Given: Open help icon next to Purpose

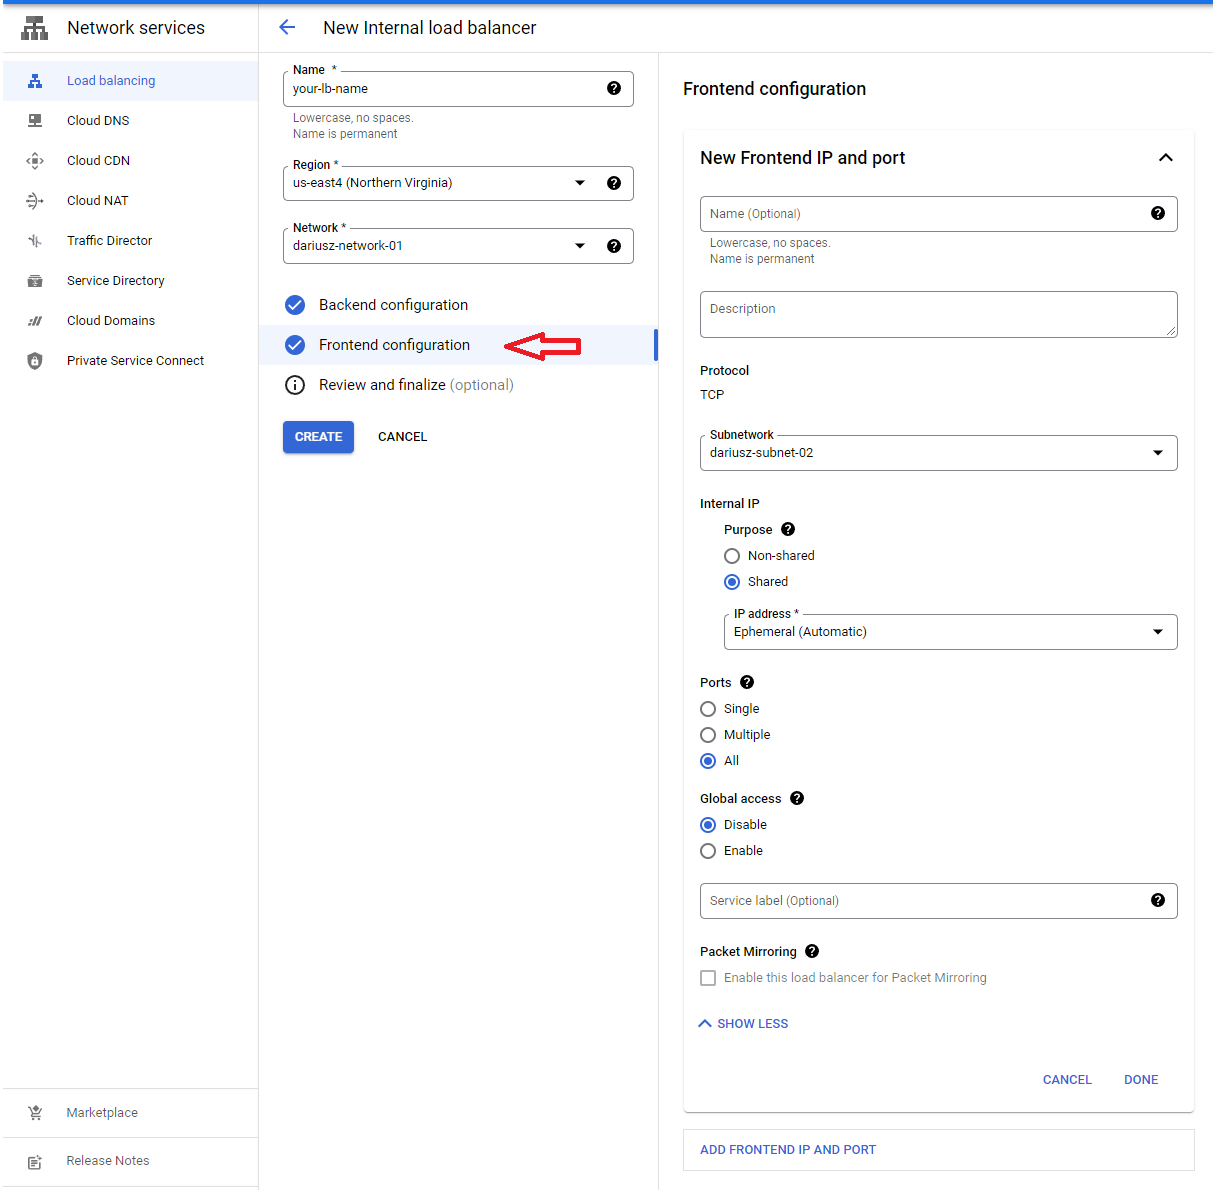Looking at the screenshot, I should pos(788,529).
